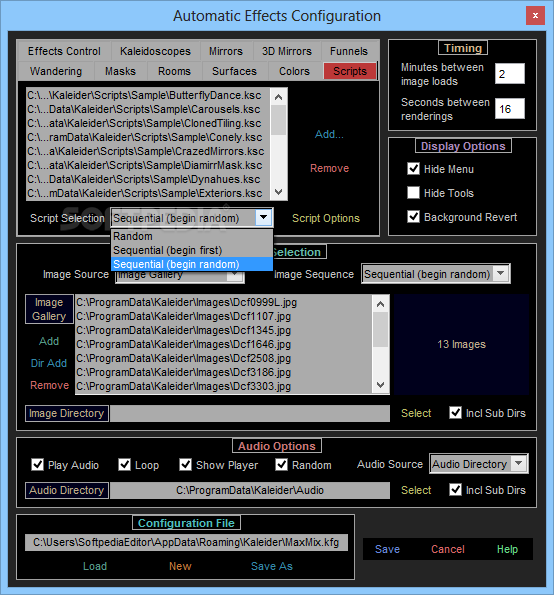
Task: Open the Rooms tab
Action: coord(174,71)
